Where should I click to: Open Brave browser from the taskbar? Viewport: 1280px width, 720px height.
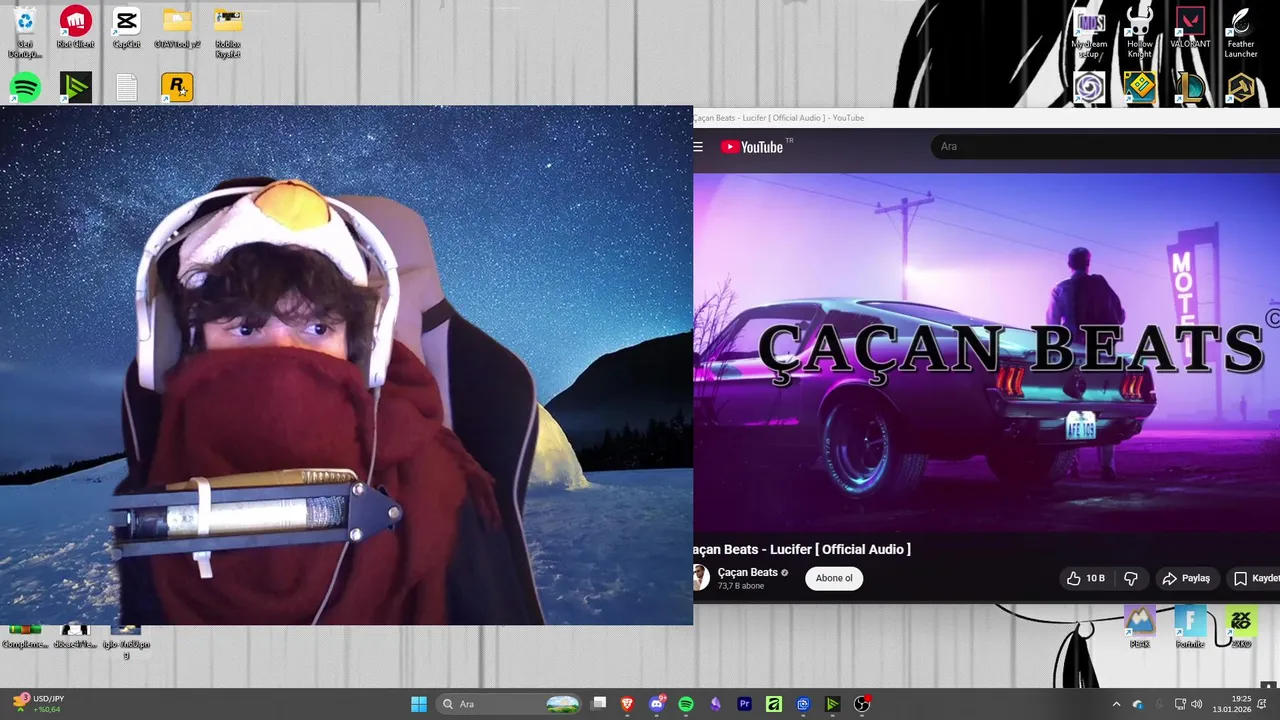(628, 704)
